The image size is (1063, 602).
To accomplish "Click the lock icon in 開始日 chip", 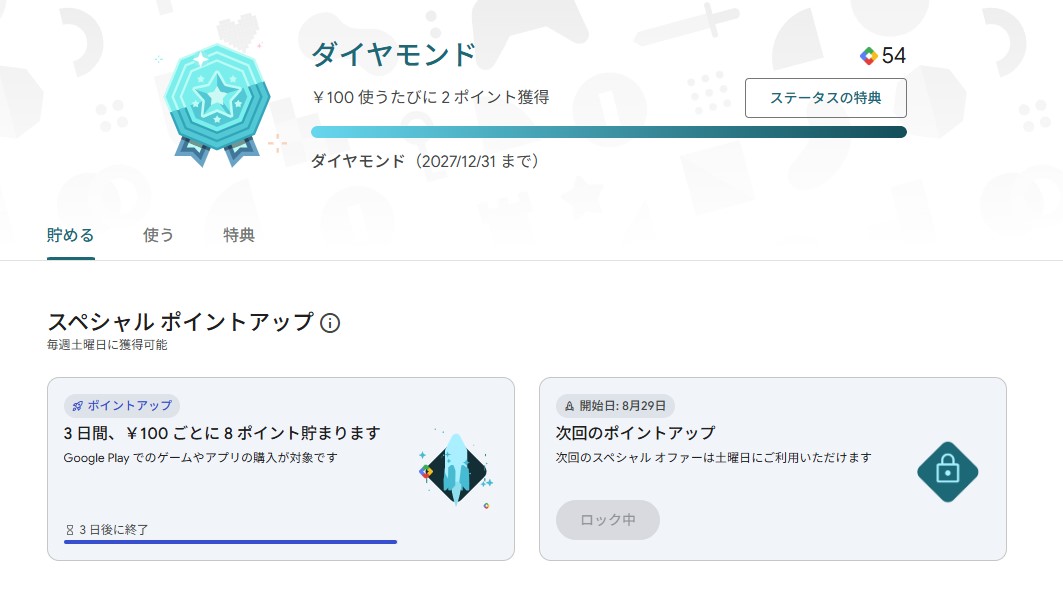I will click(x=569, y=406).
